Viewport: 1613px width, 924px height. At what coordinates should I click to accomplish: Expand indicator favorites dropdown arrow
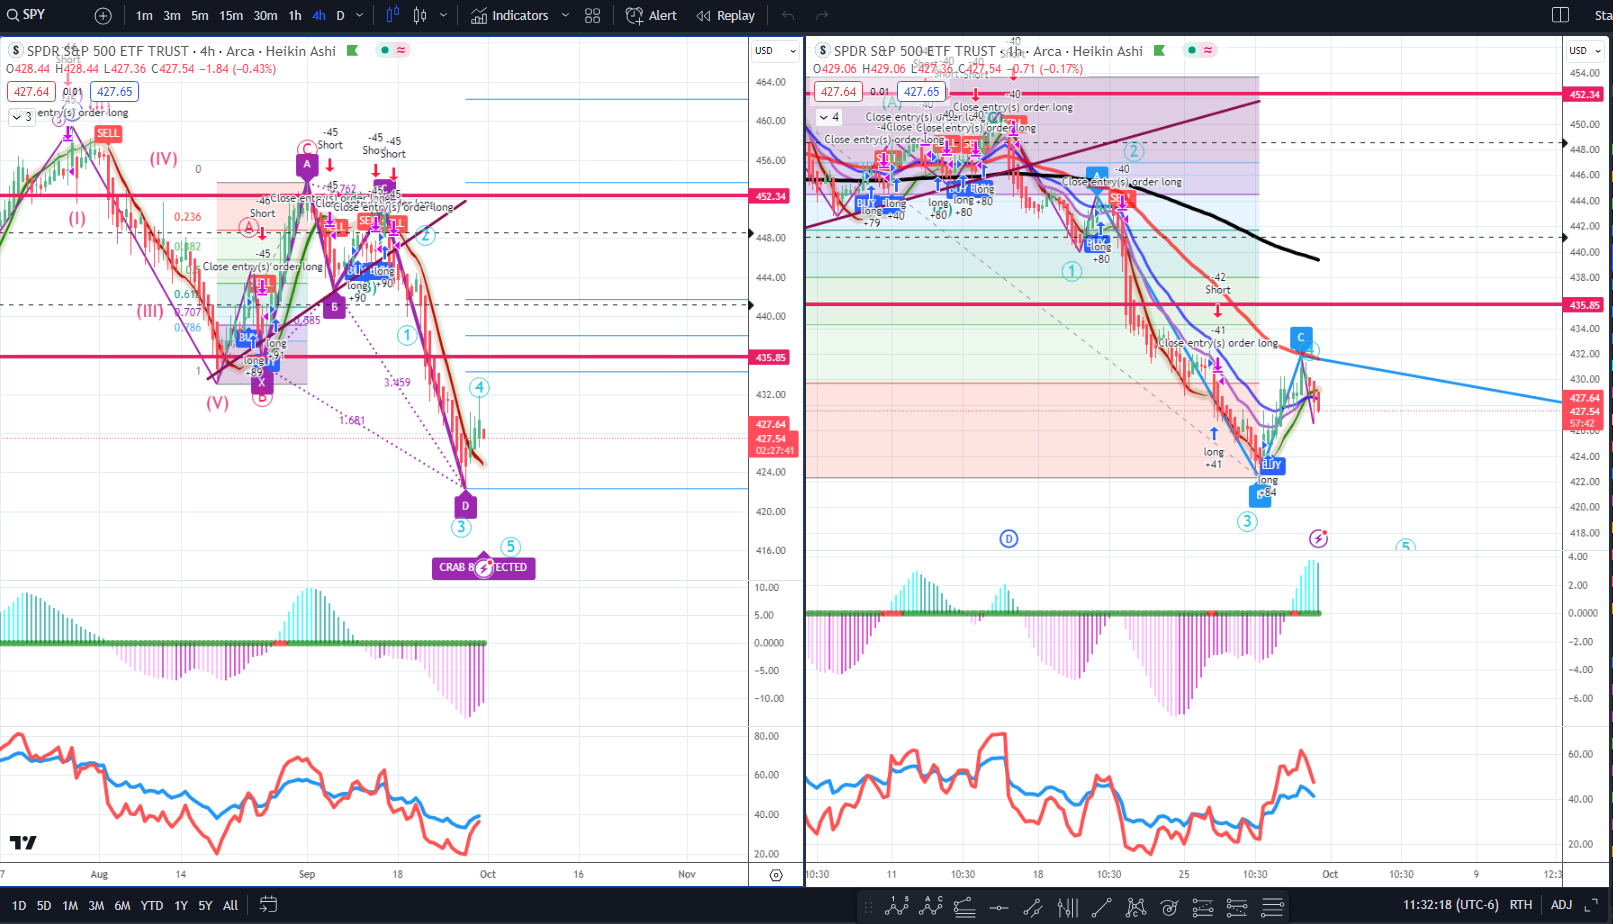(x=565, y=16)
